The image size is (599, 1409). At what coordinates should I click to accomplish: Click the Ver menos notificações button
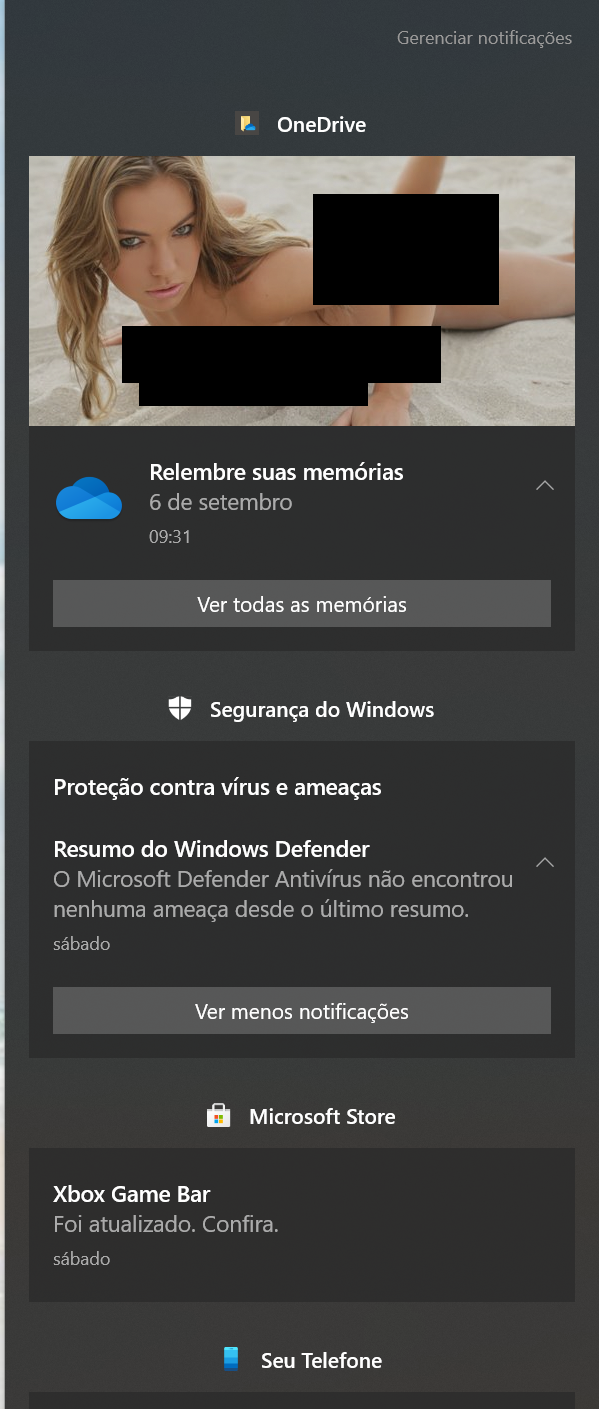[302, 1011]
